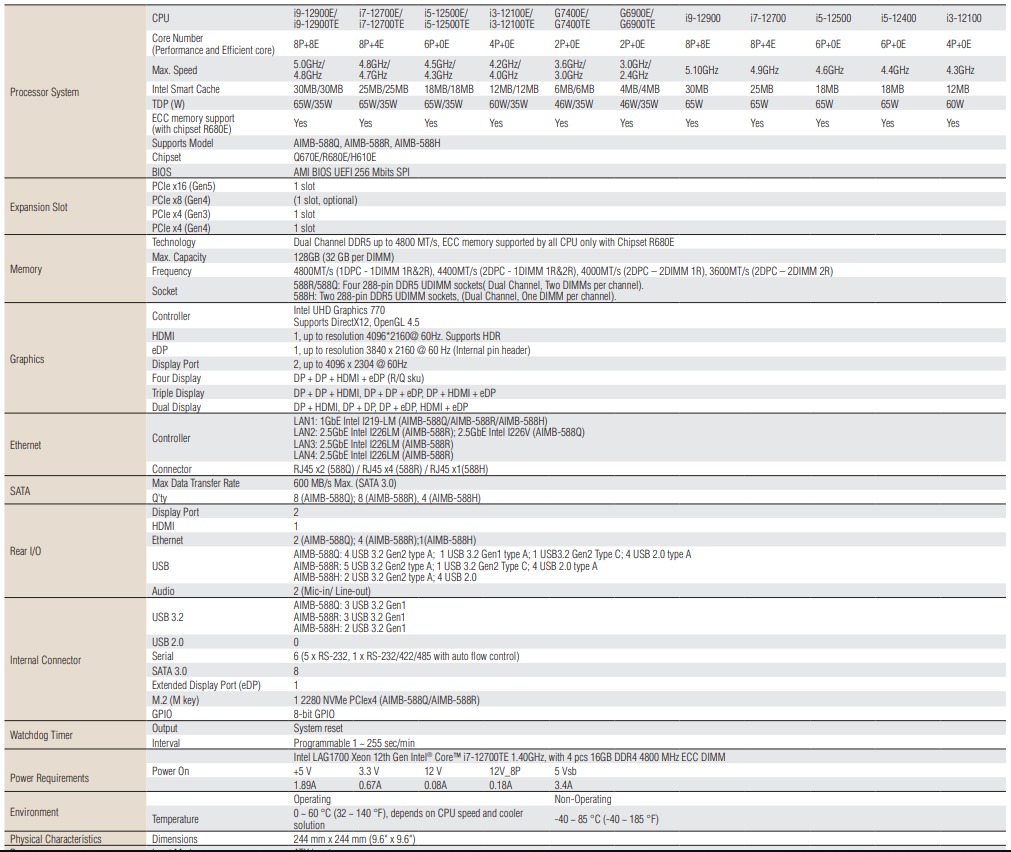
Task: Select the 'Watchdog Timer' section label
Action: (41, 735)
